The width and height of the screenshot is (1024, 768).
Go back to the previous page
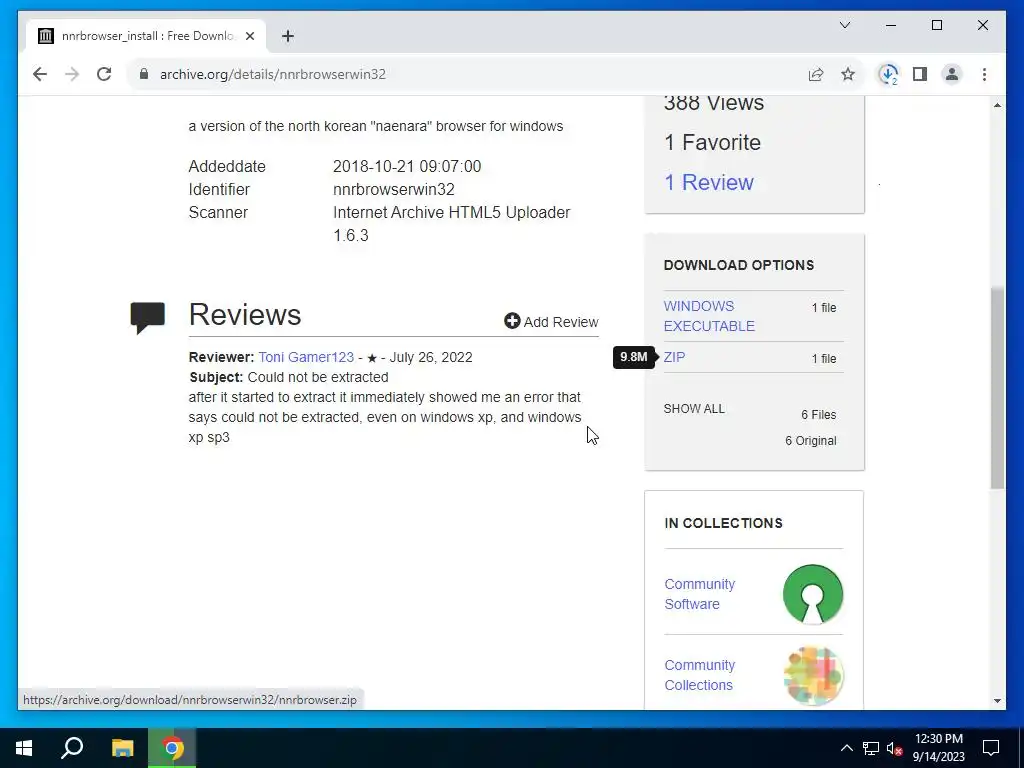40,74
